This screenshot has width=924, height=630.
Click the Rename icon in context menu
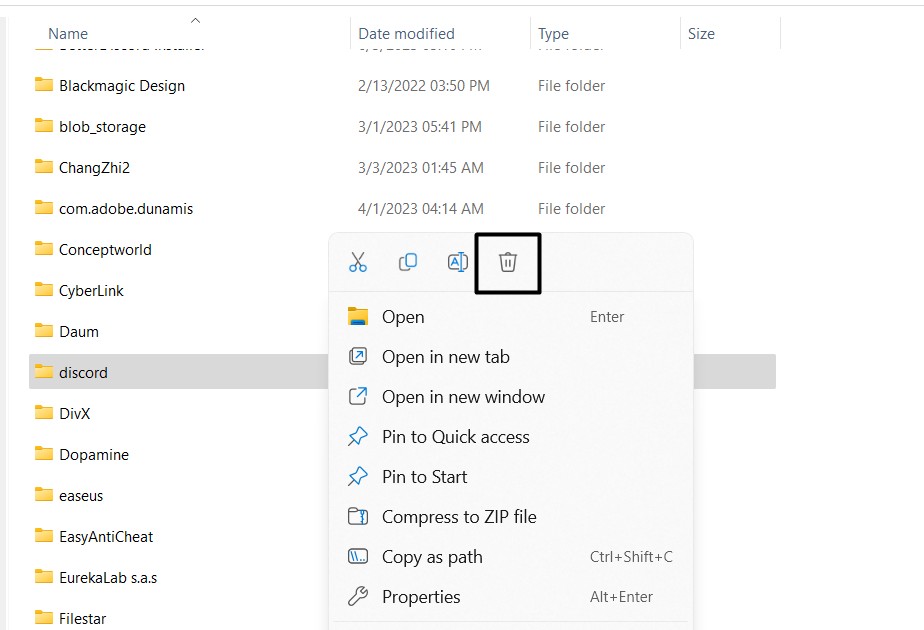[x=457, y=262]
